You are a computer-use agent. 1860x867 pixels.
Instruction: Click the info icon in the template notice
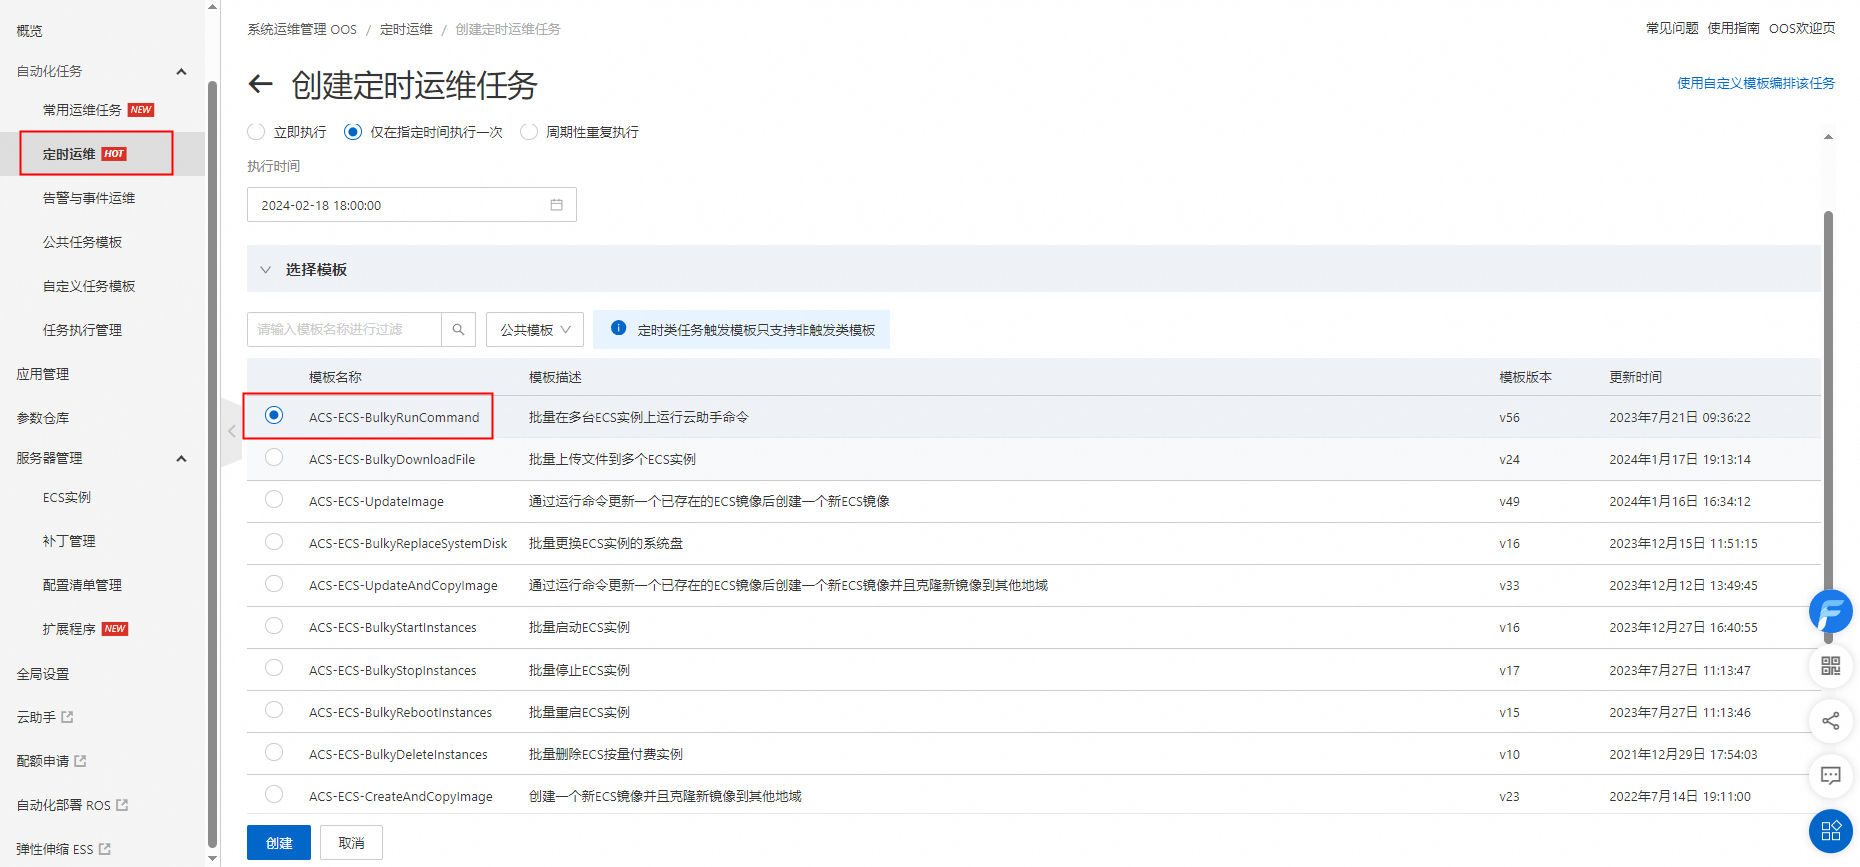pos(618,328)
